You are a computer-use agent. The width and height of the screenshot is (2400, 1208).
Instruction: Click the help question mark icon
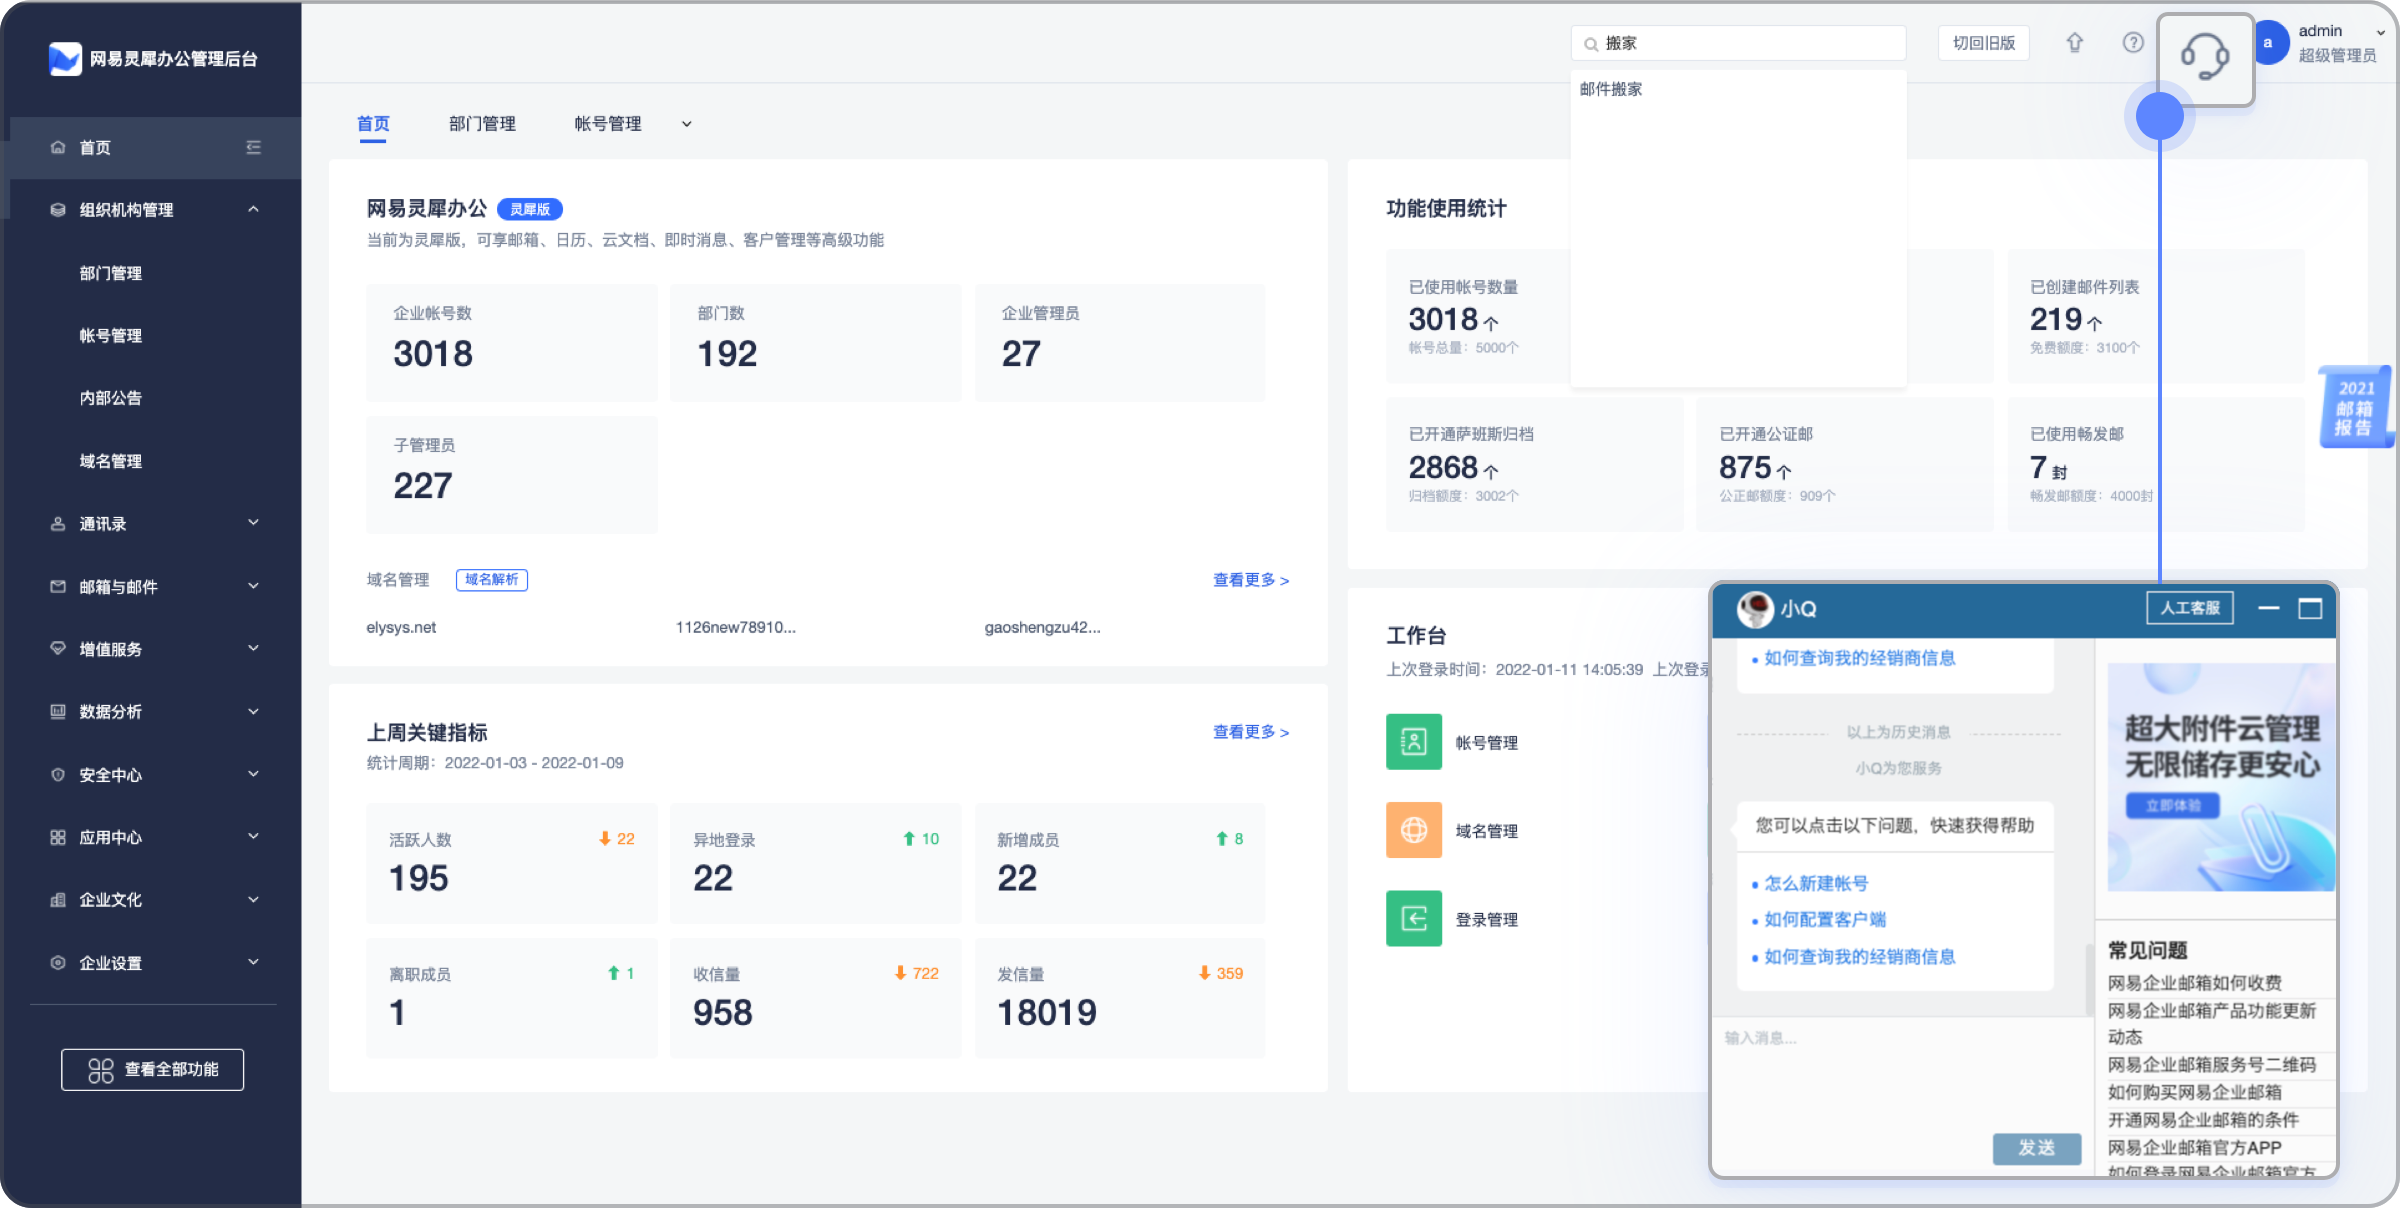coord(2133,43)
